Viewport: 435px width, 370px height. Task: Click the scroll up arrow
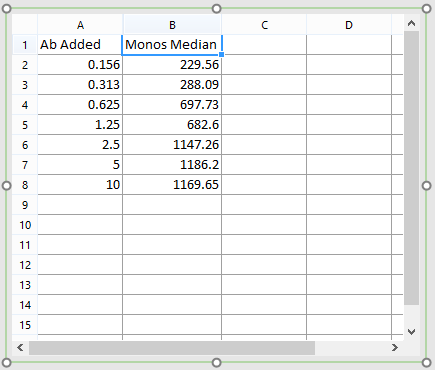tap(411, 23)
